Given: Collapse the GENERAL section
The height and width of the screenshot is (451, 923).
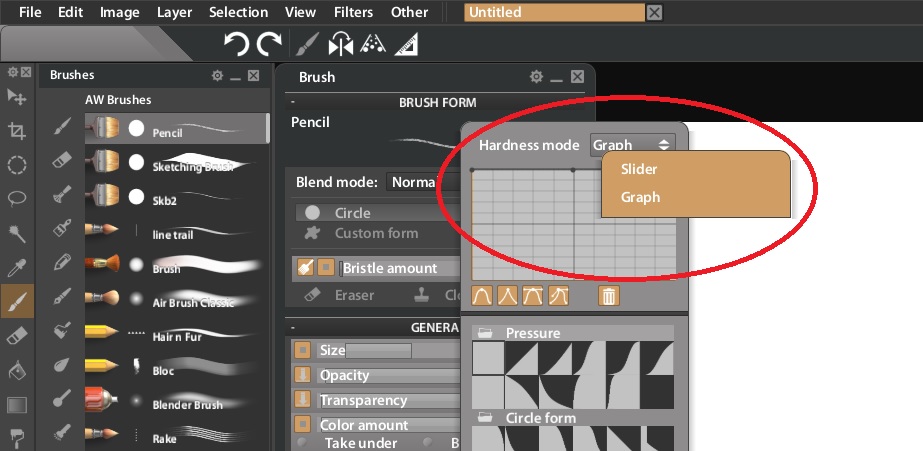Looking at the screenshot, I should click(293, 327).
